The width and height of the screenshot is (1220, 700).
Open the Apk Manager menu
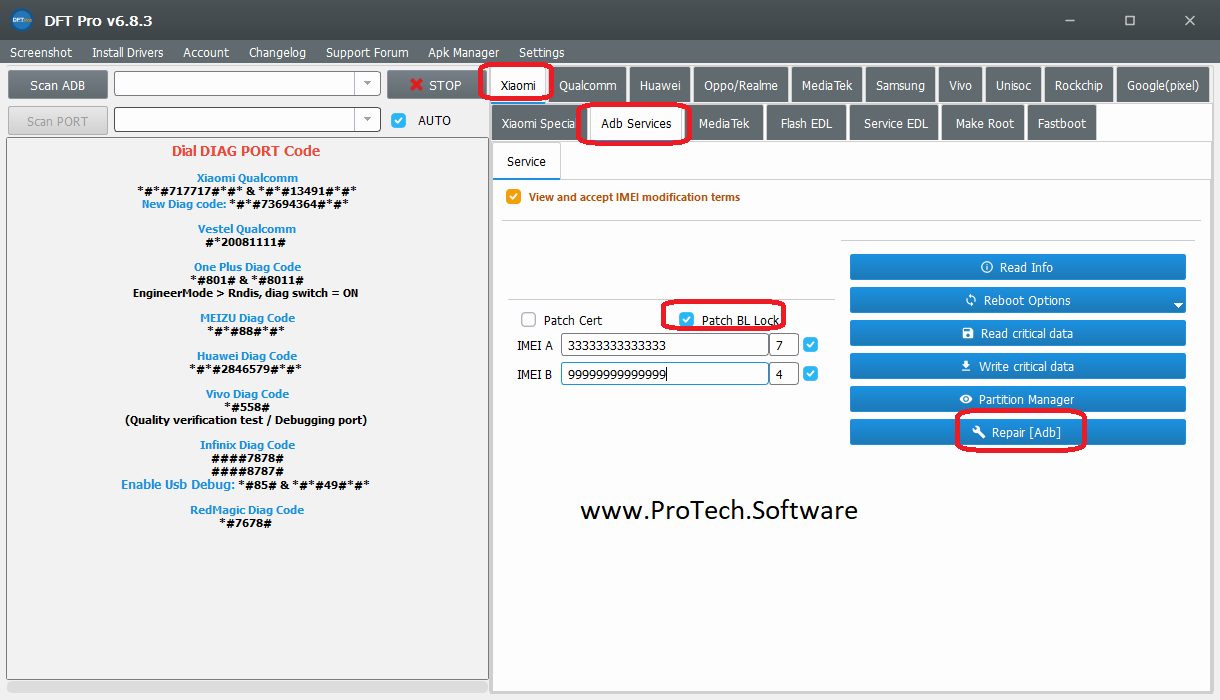(x=464, y=52)
